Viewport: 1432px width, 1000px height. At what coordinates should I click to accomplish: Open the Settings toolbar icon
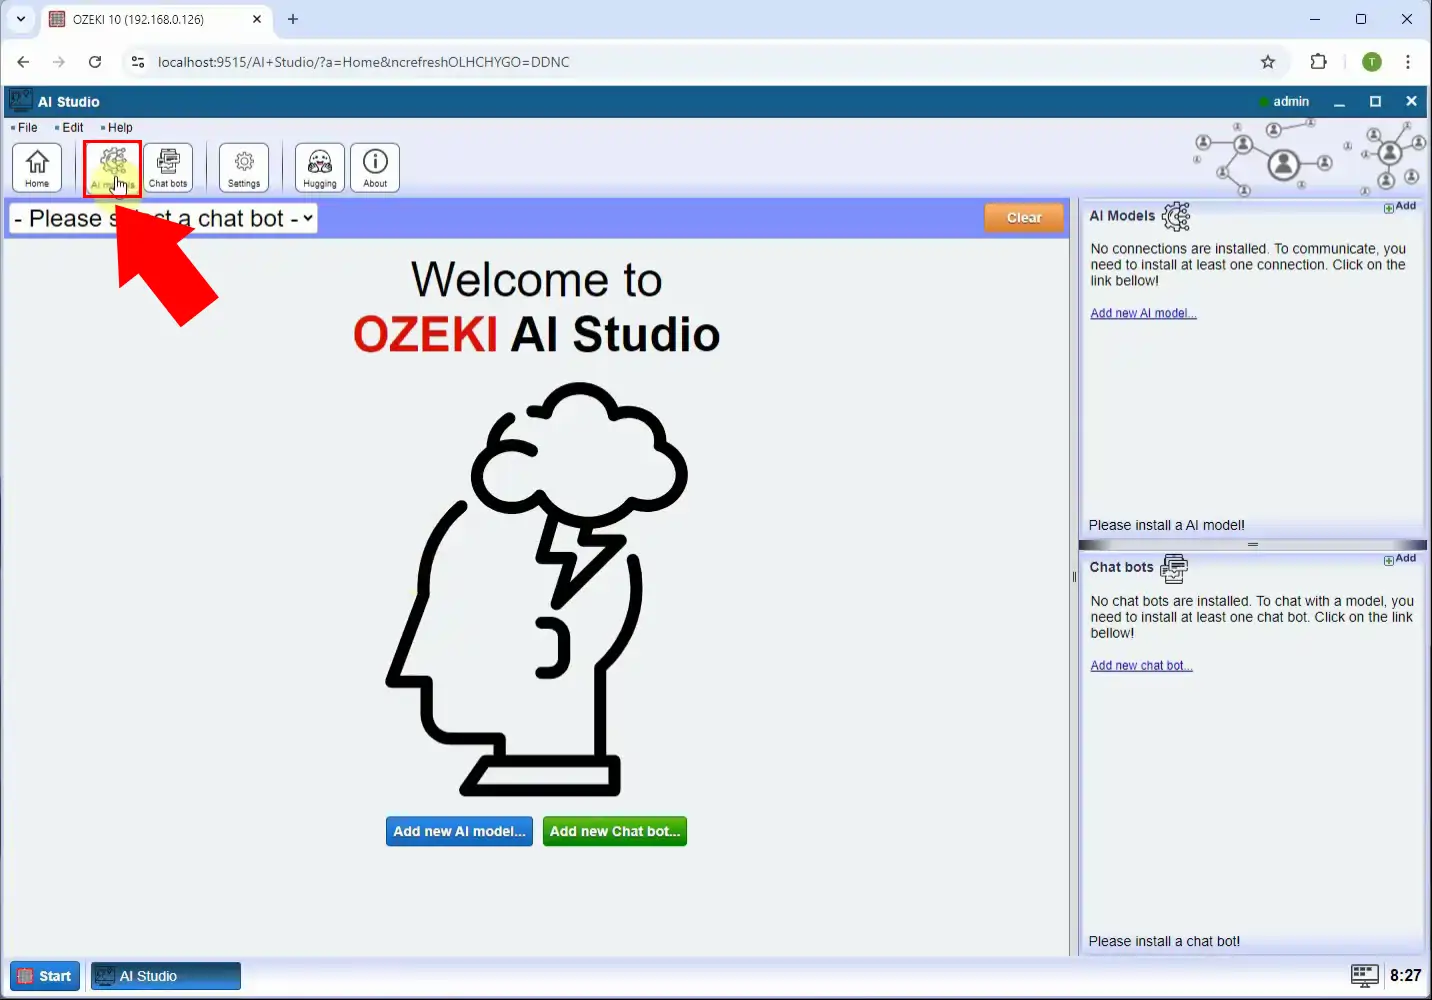244,167
